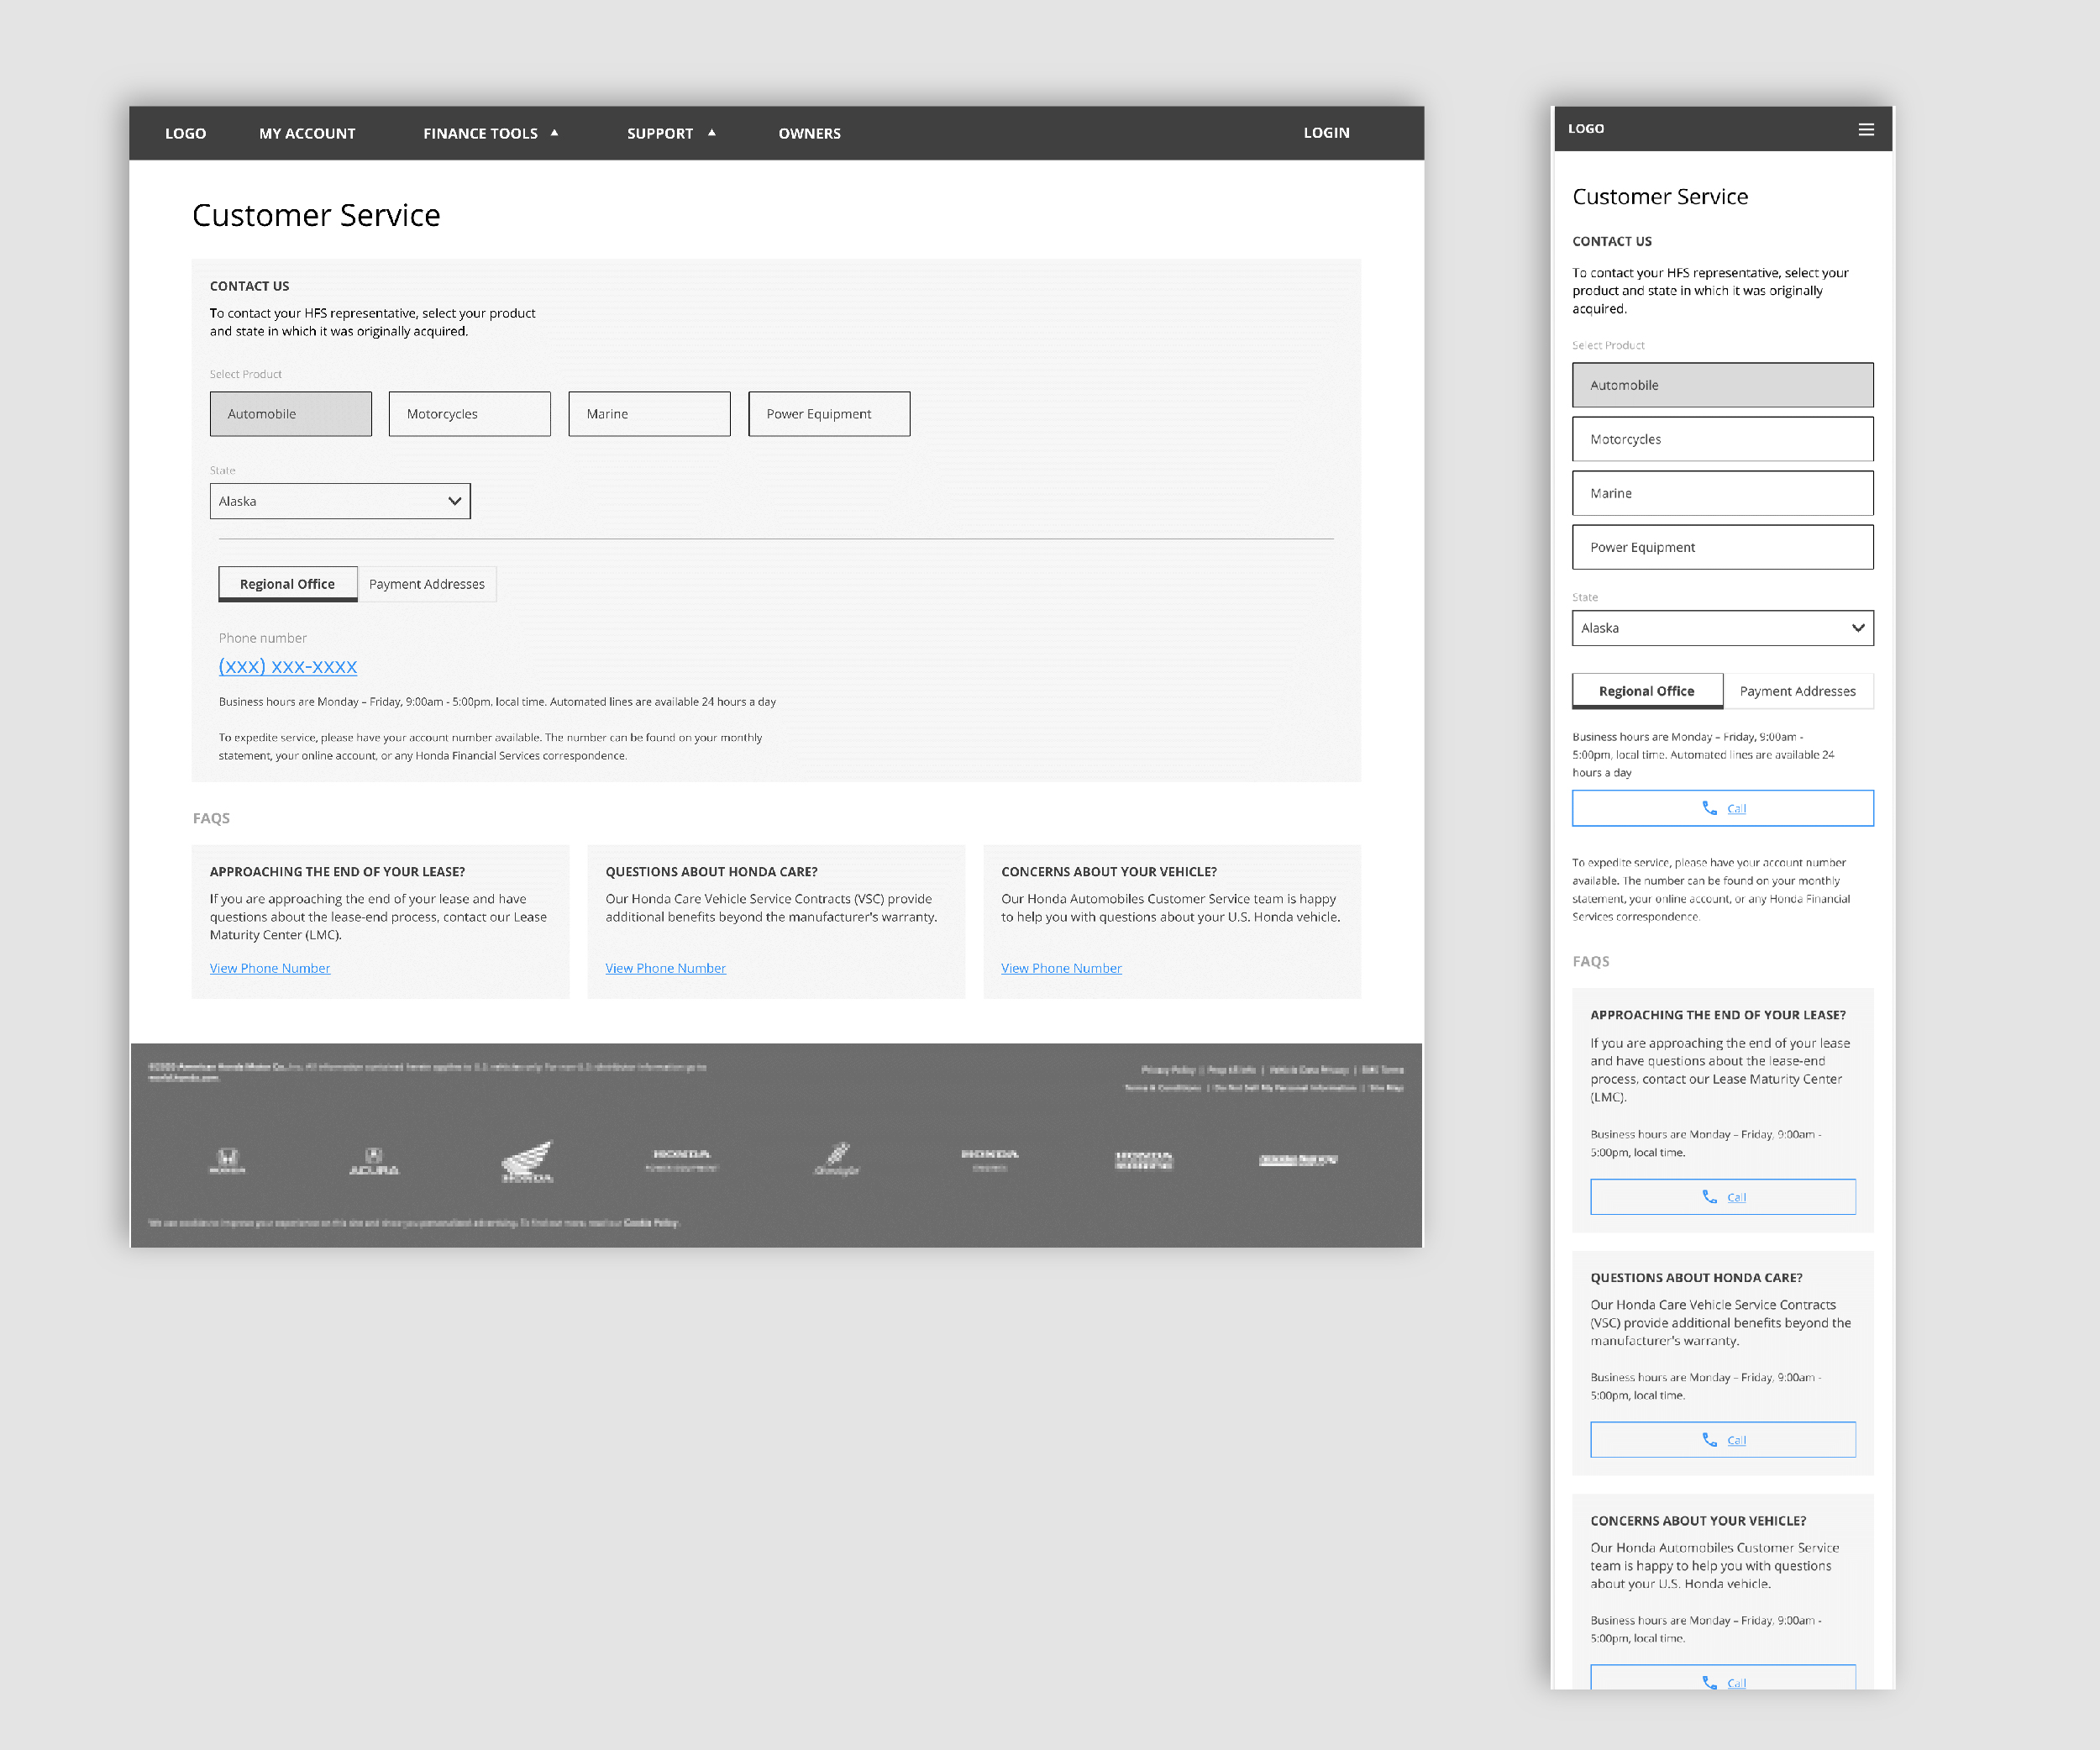The height and width of the screenshot is (1750, 2100).
Task: Go to the Owners navigation item
Action: point(810,133)
